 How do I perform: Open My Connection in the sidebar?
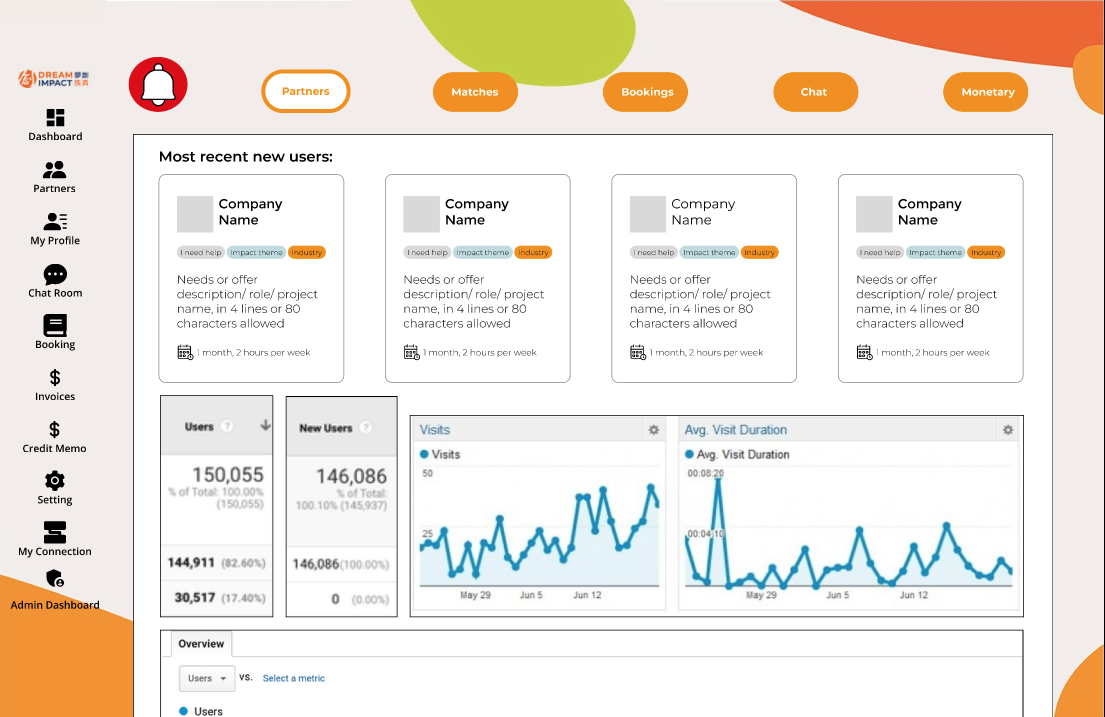(55, 533)
